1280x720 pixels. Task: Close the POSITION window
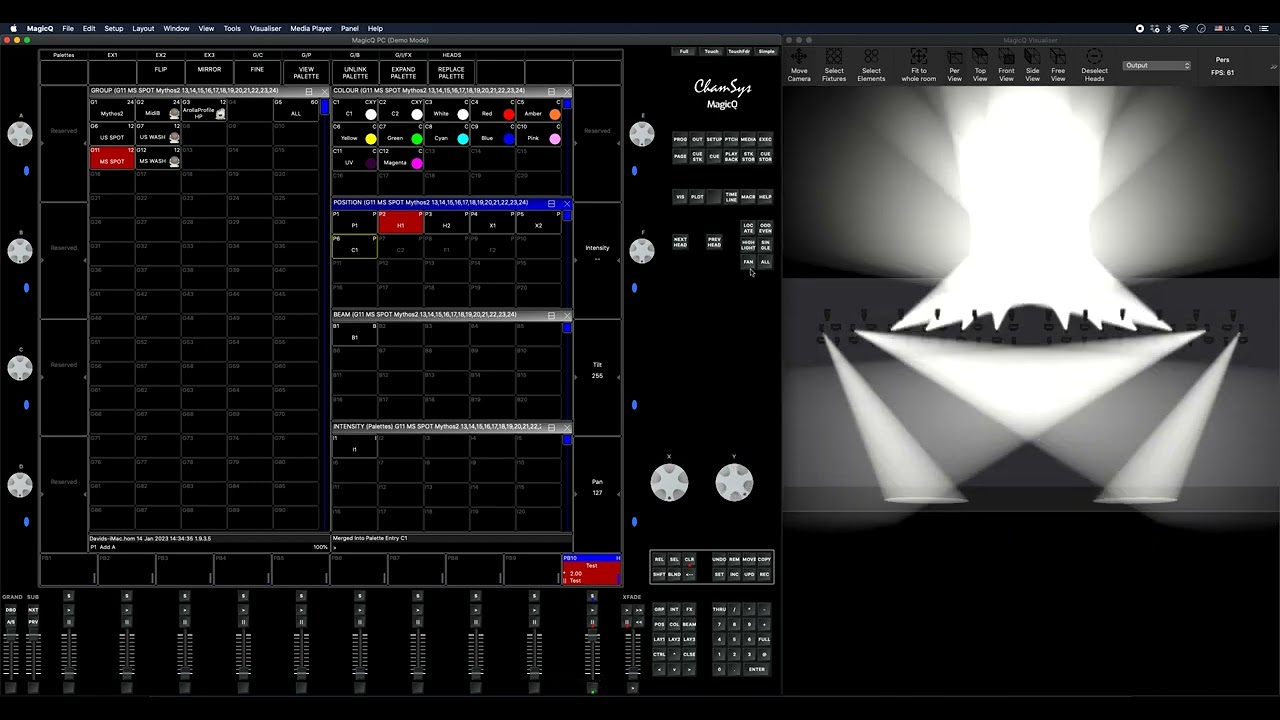pyautogui.click(x=567, y=203)
